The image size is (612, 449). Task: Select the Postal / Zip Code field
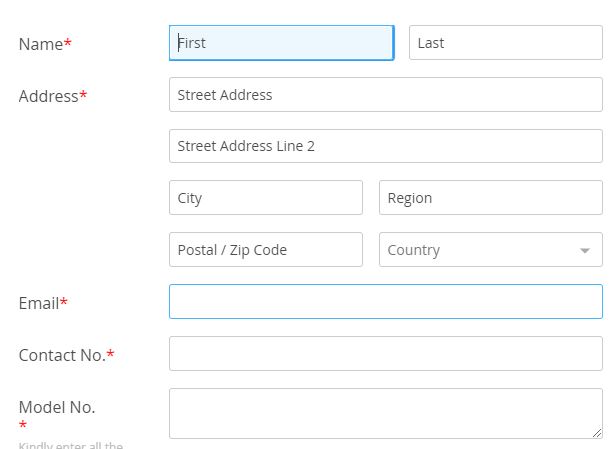pyautogui.click(x=265, y=250)
